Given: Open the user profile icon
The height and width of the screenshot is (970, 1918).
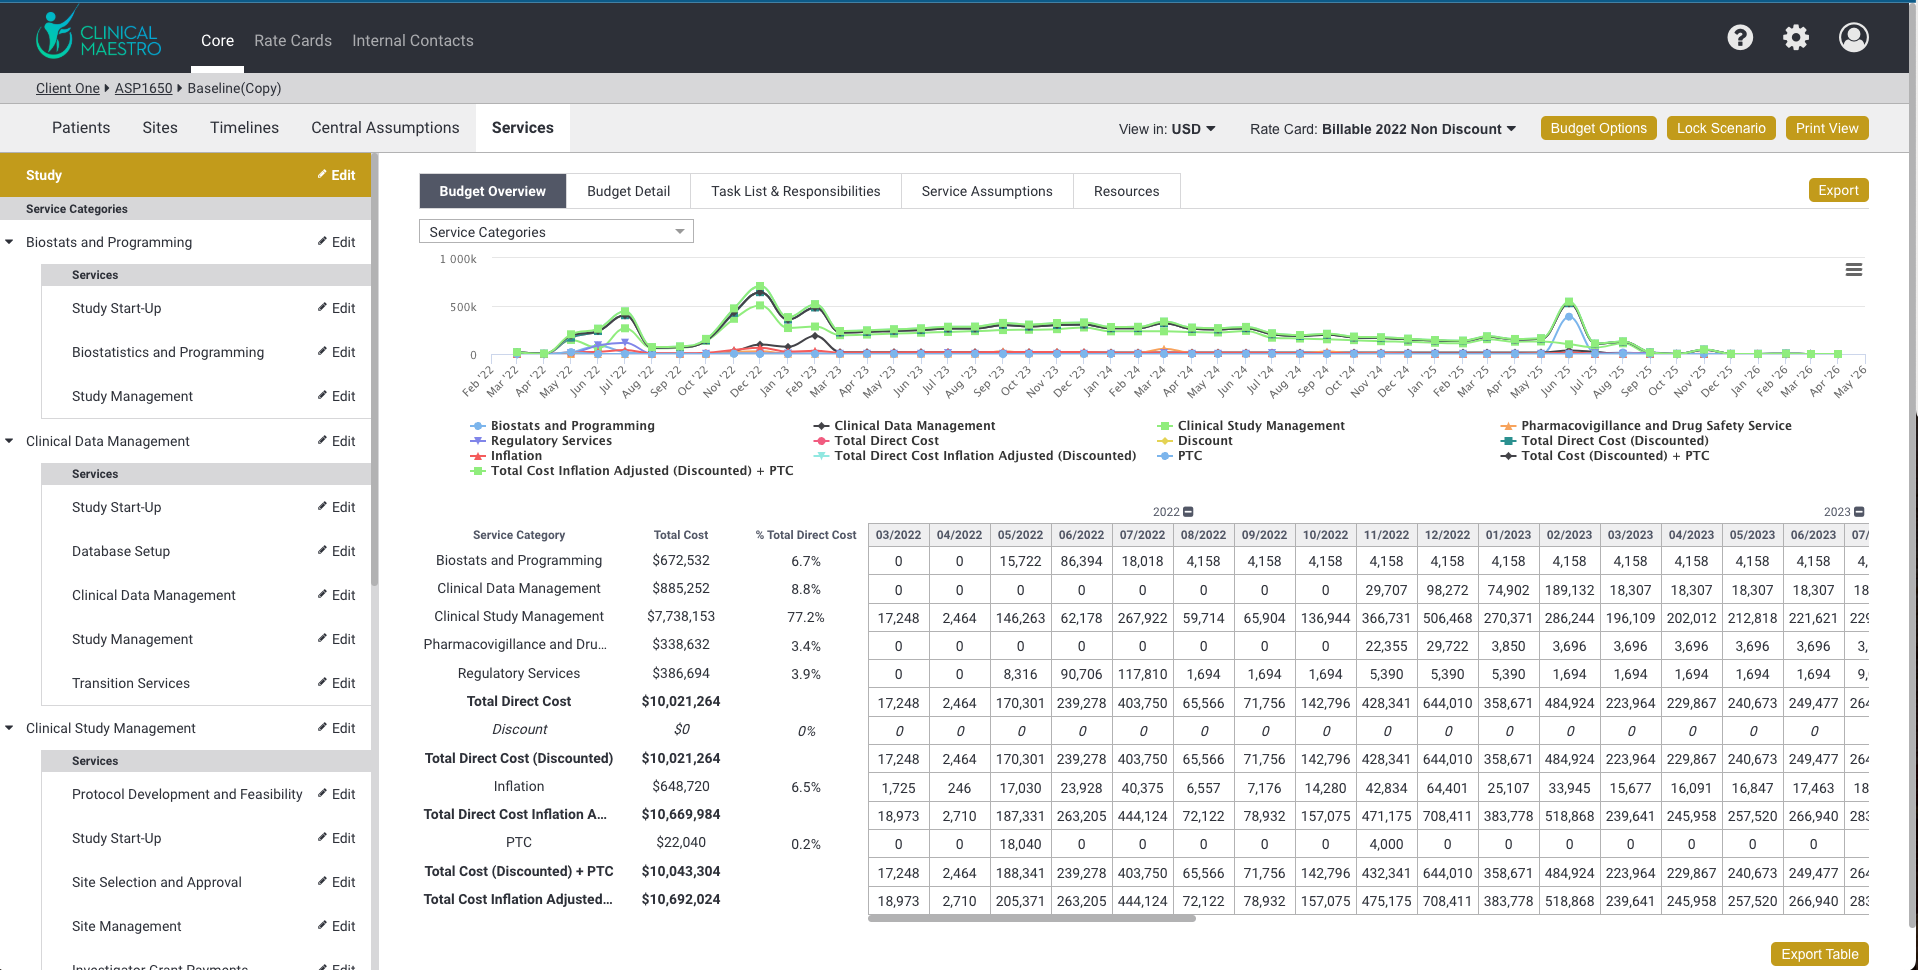Looking at the screenshot, I should pos(1853,38).
